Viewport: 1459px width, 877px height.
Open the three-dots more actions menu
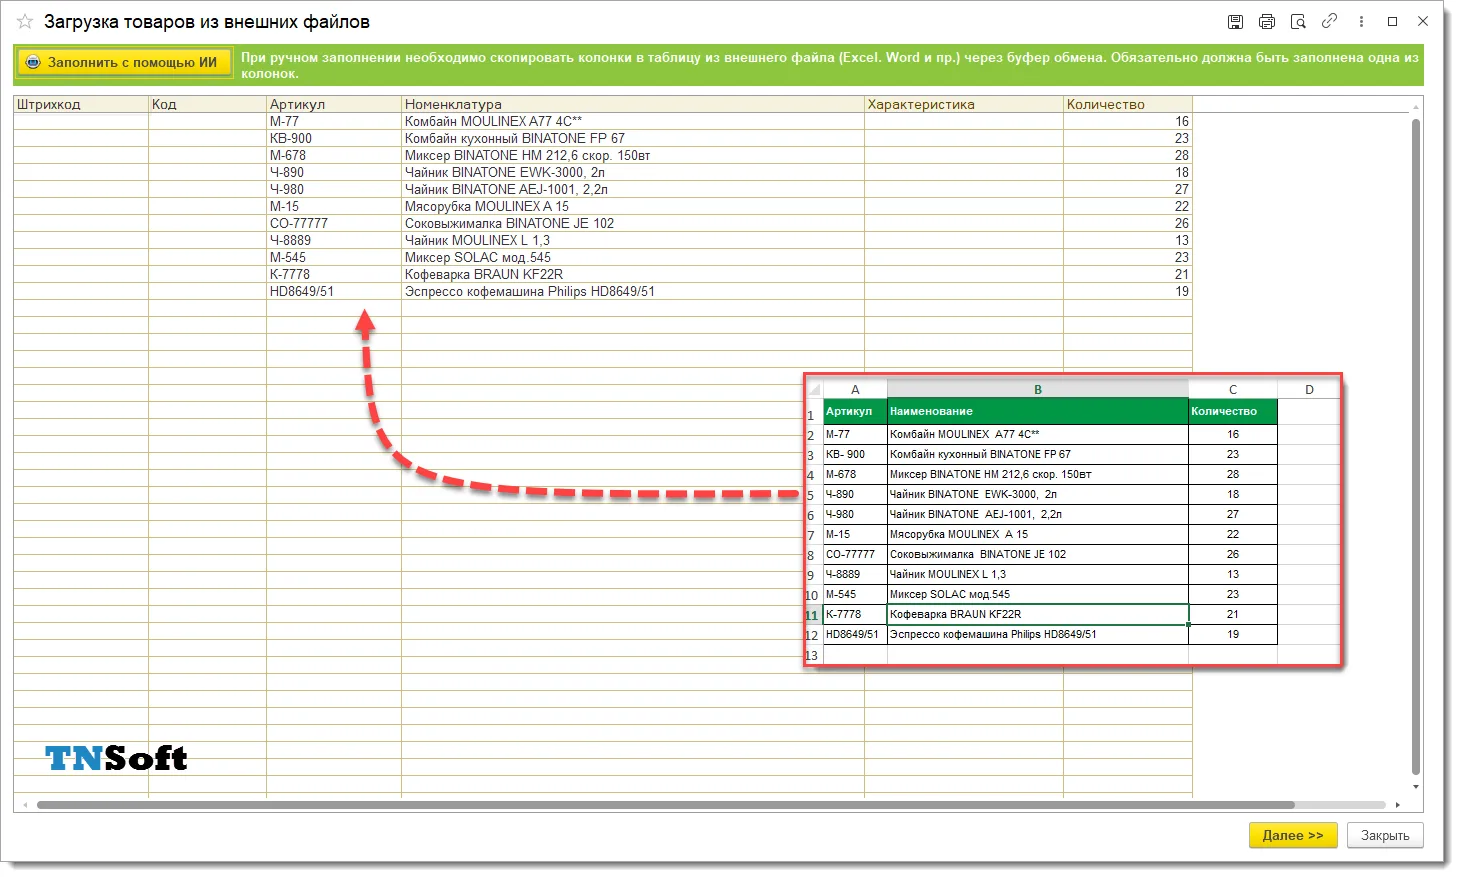(1361, 21)
